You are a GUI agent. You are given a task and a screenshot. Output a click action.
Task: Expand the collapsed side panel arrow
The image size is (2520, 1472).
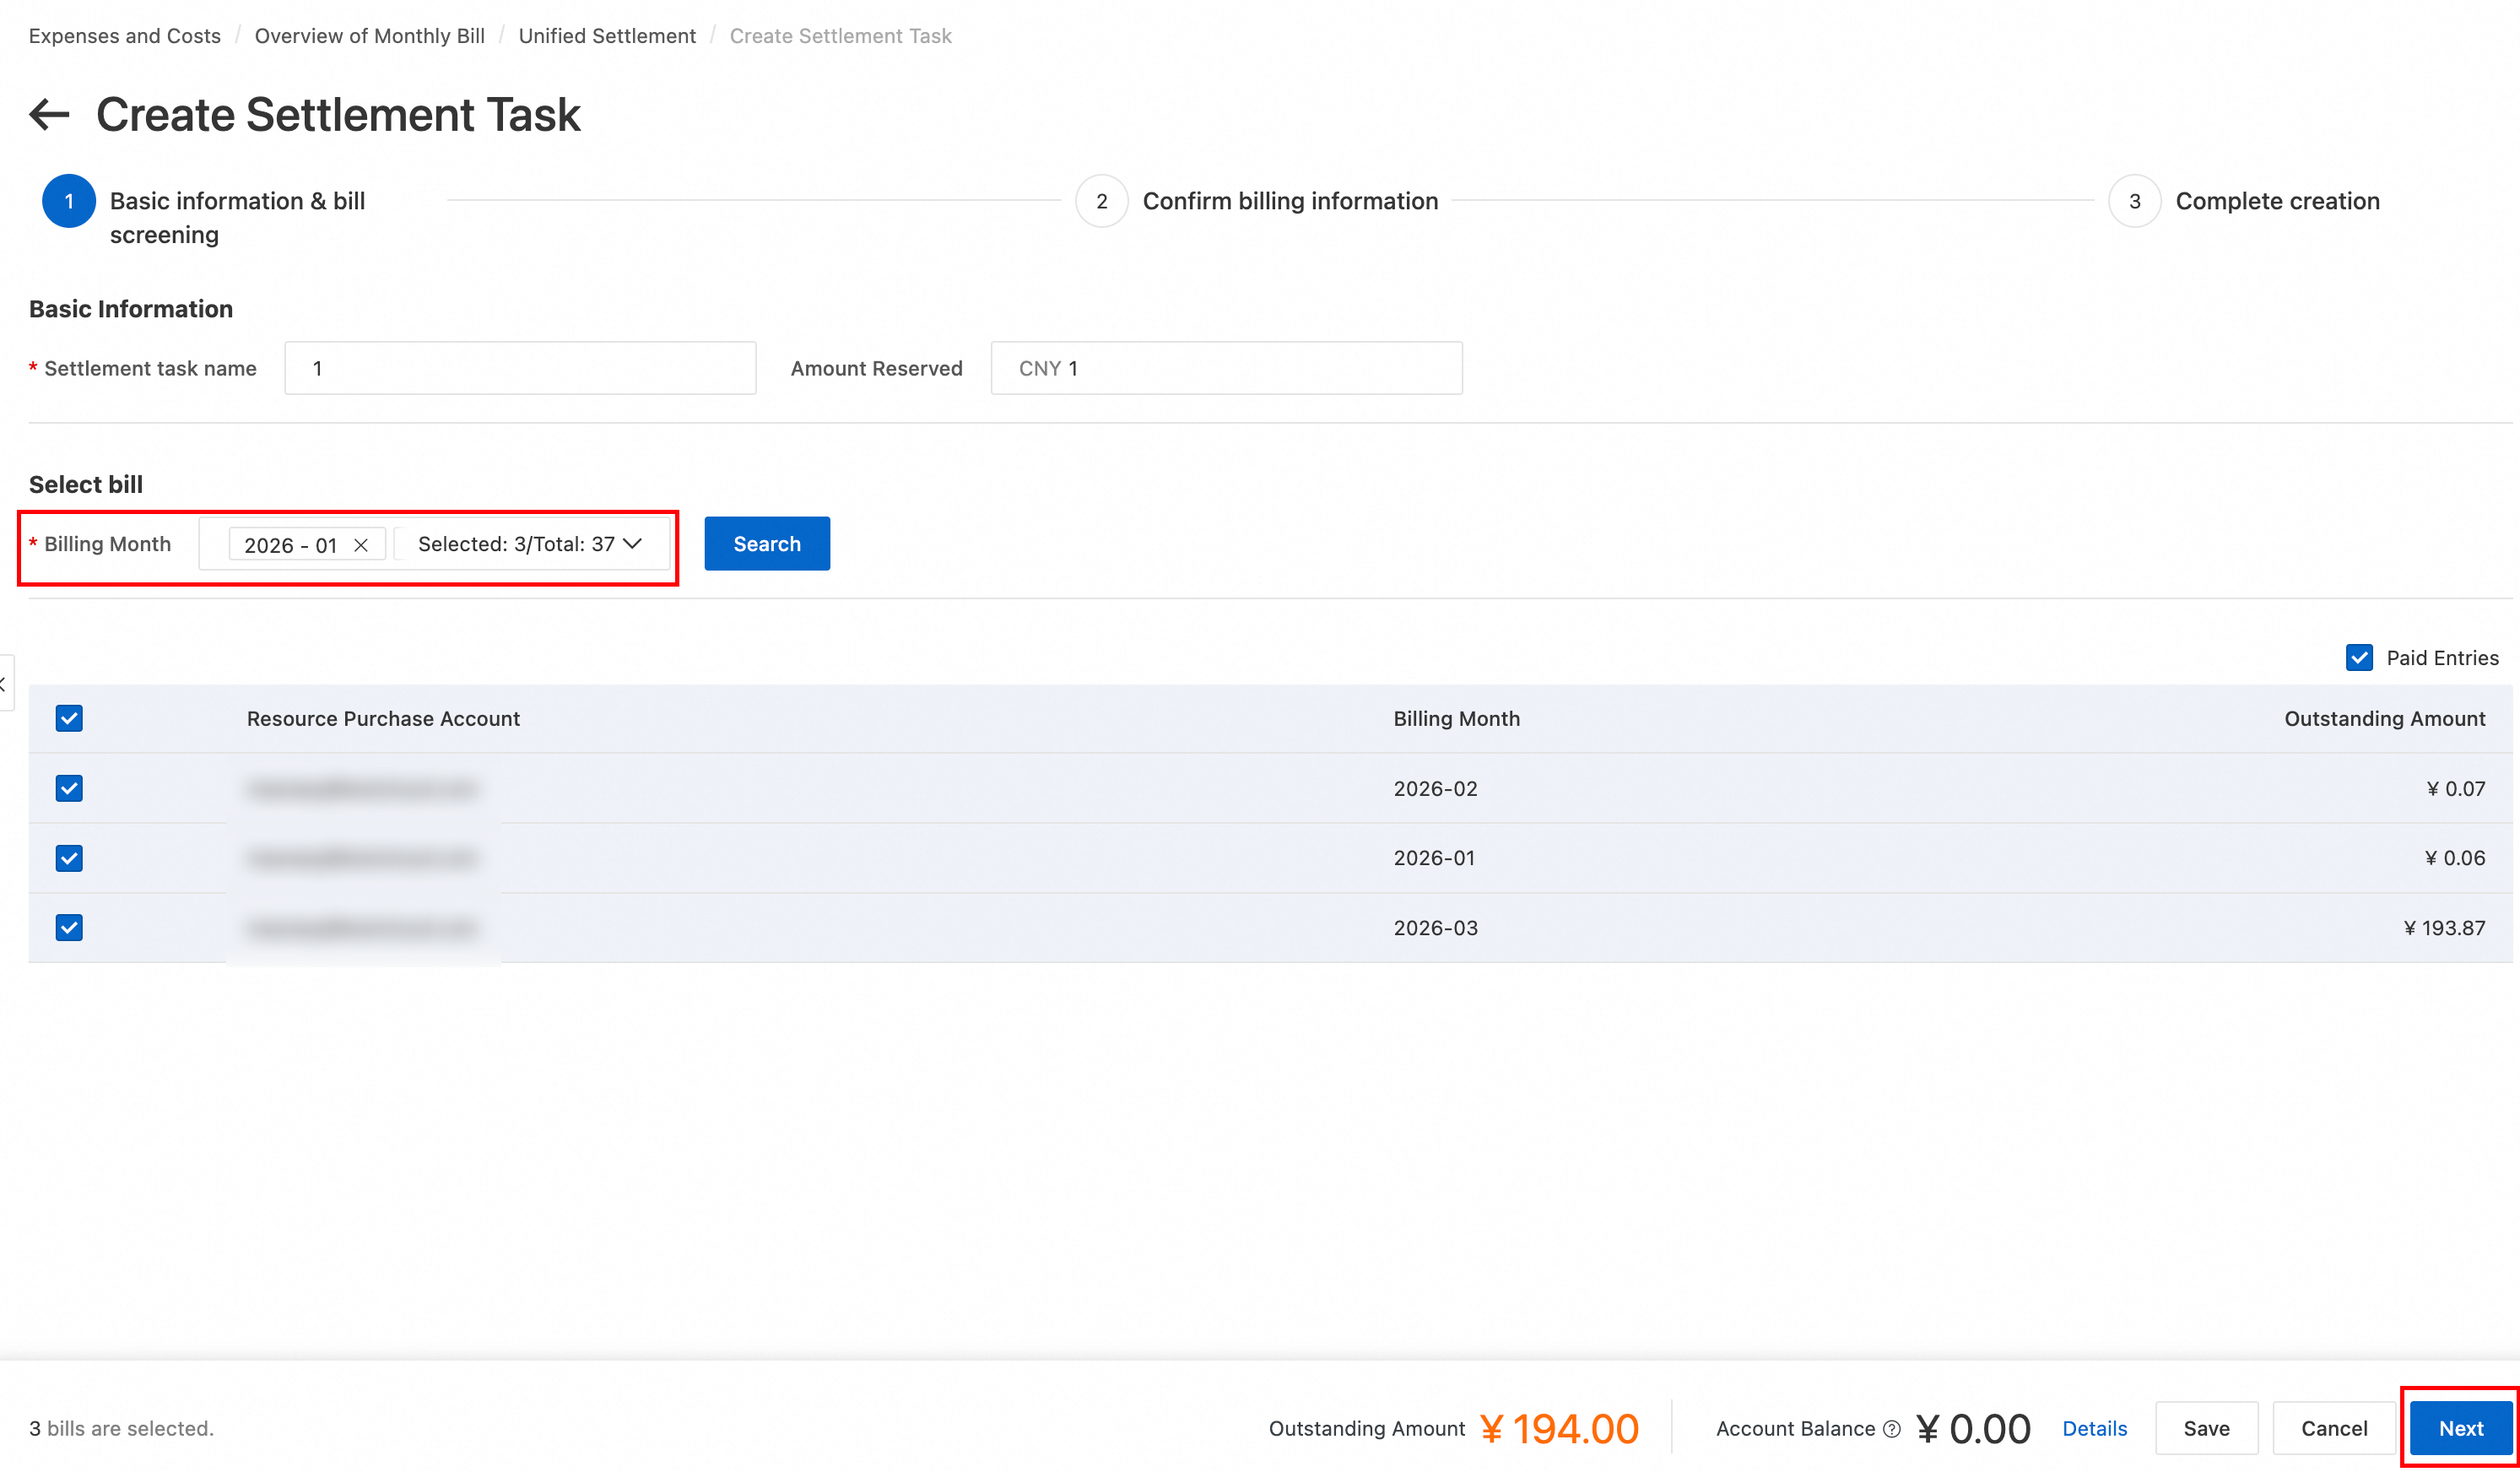pos(5,683)
